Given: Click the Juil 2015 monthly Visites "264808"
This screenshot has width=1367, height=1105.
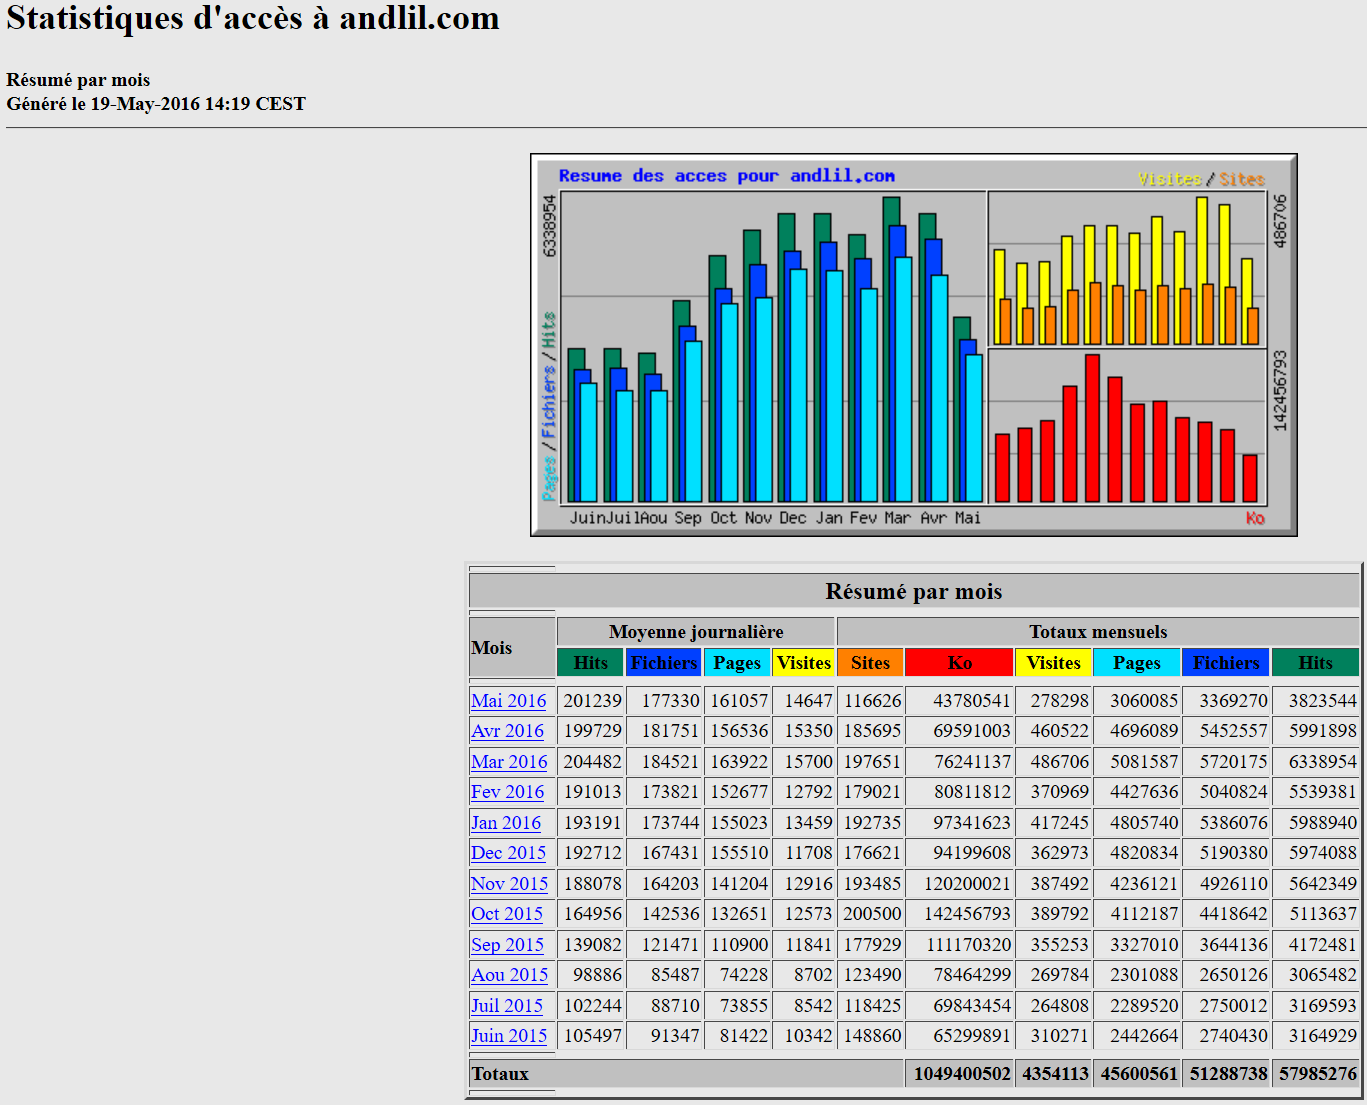Looking at the screenshot, I should [x=1060, y=1006].
